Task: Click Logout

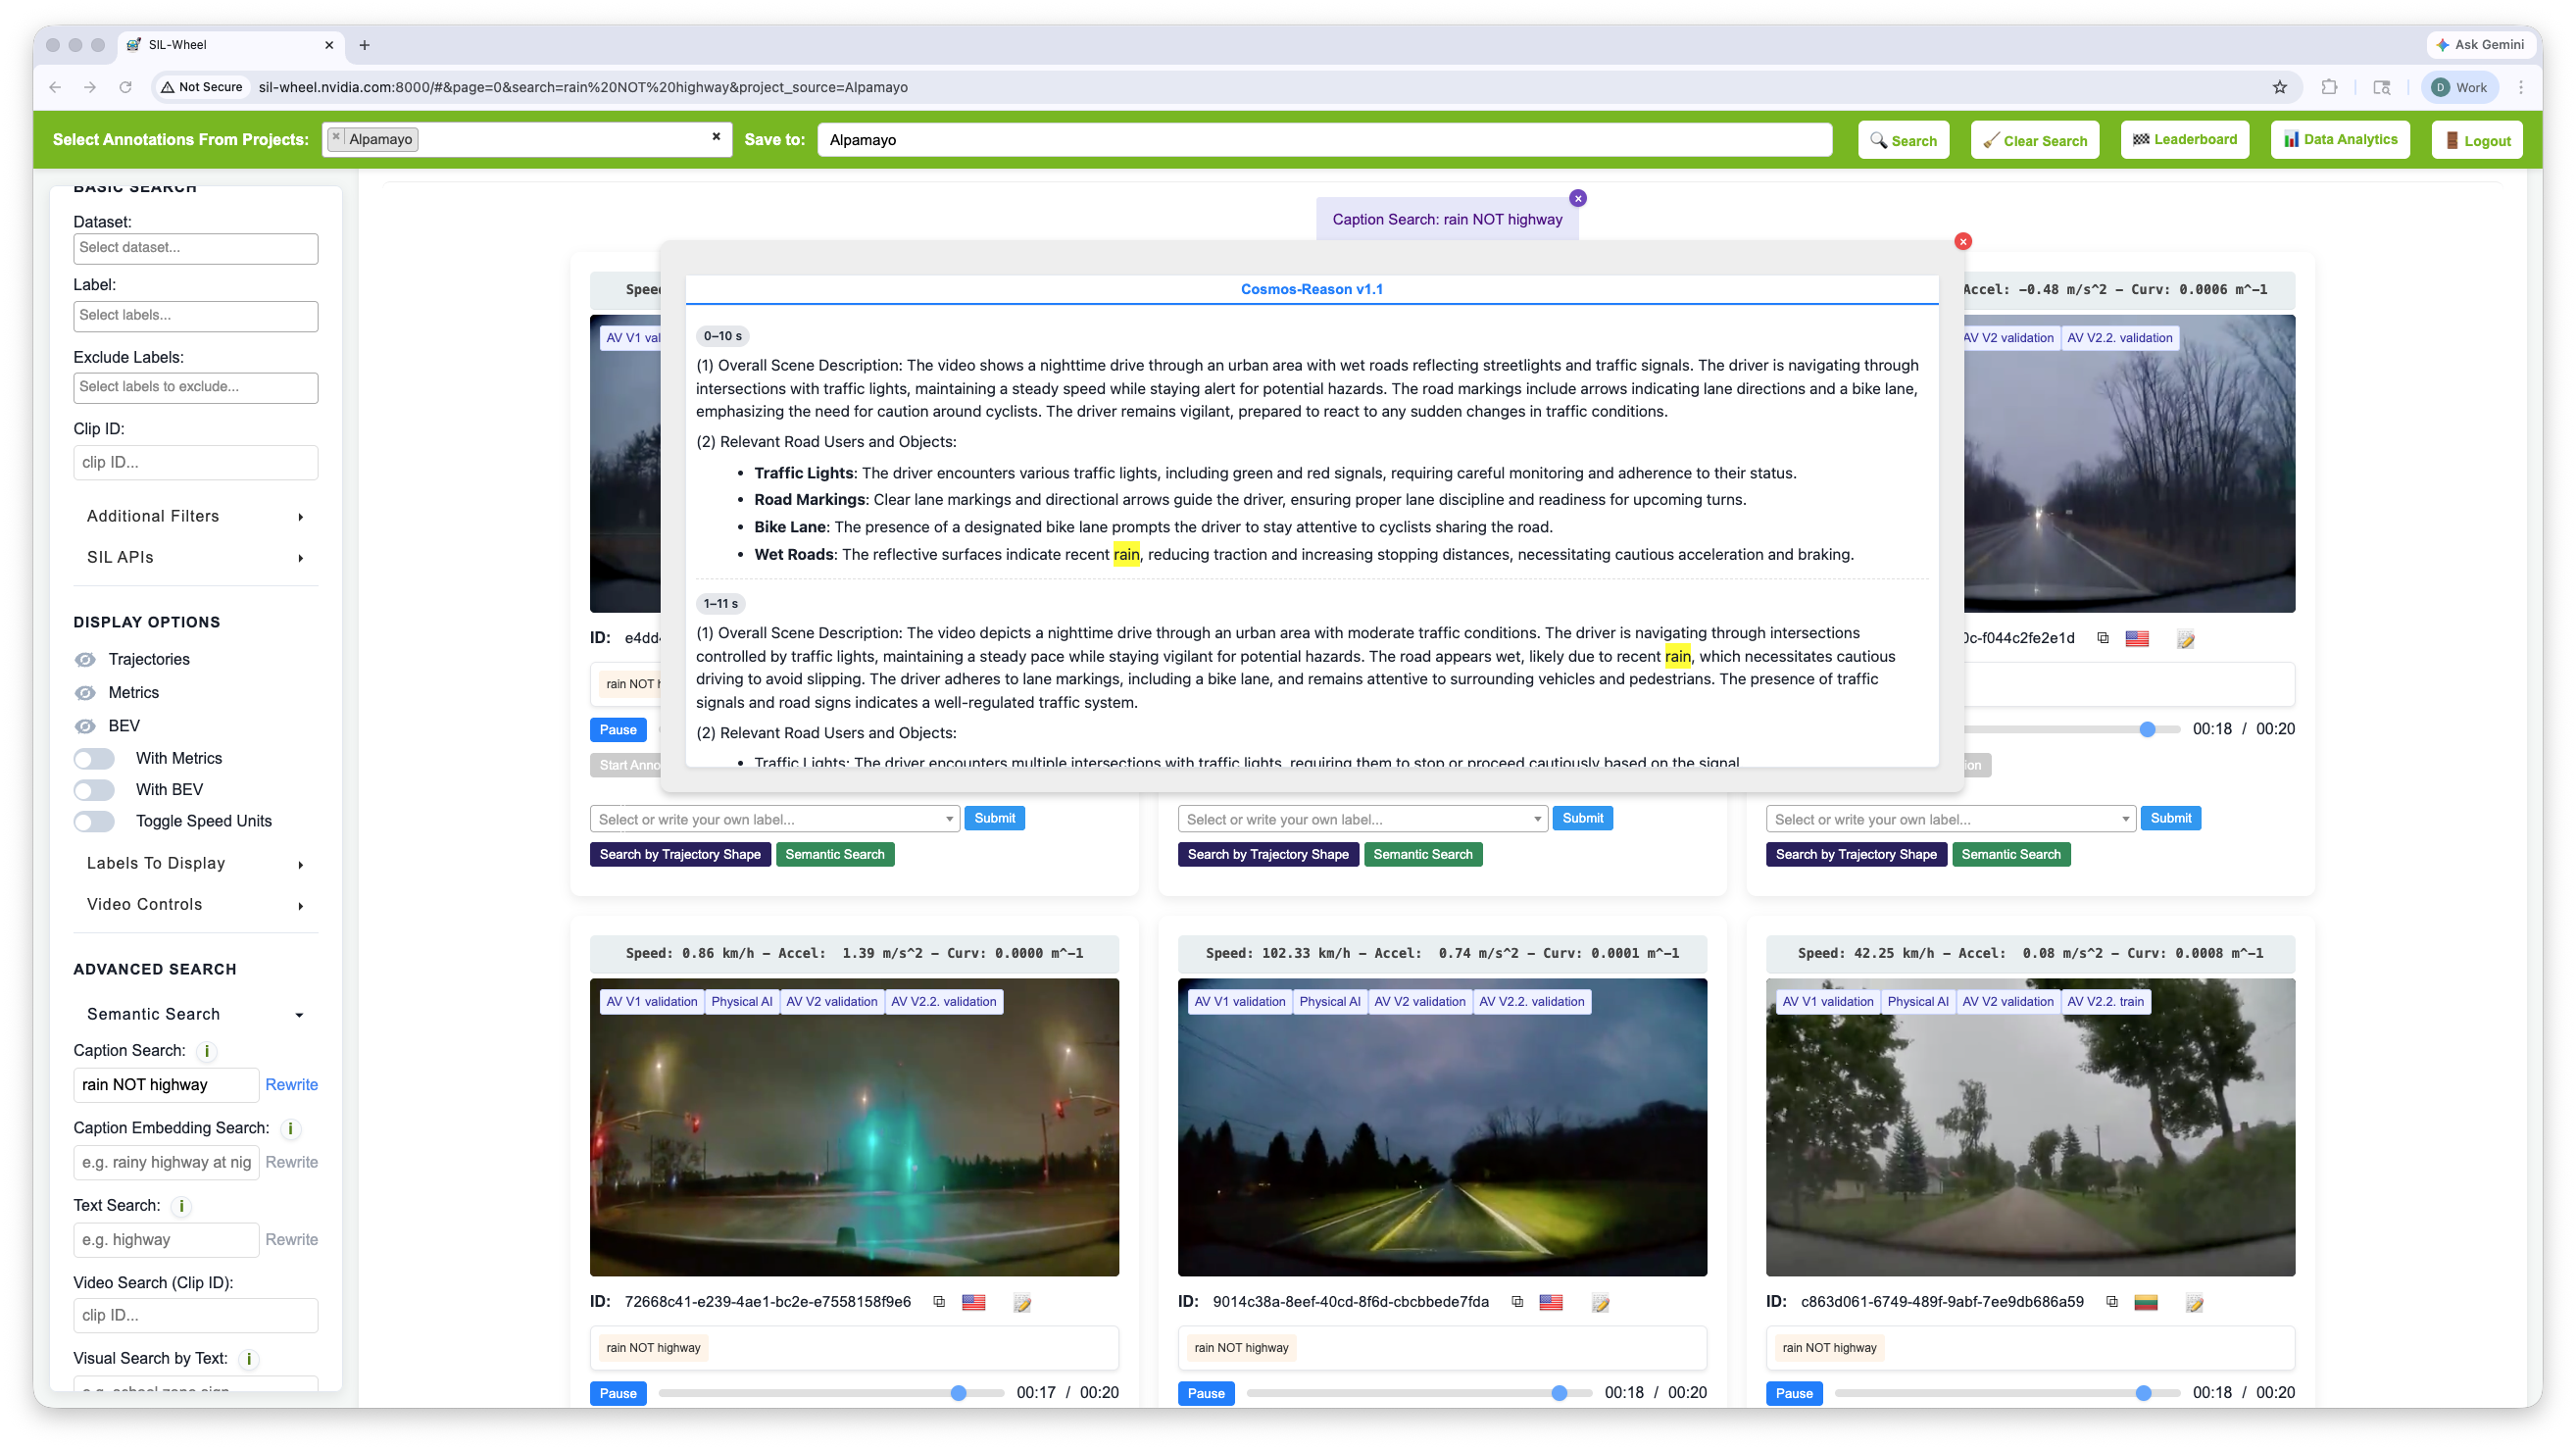Action: 2477,140
